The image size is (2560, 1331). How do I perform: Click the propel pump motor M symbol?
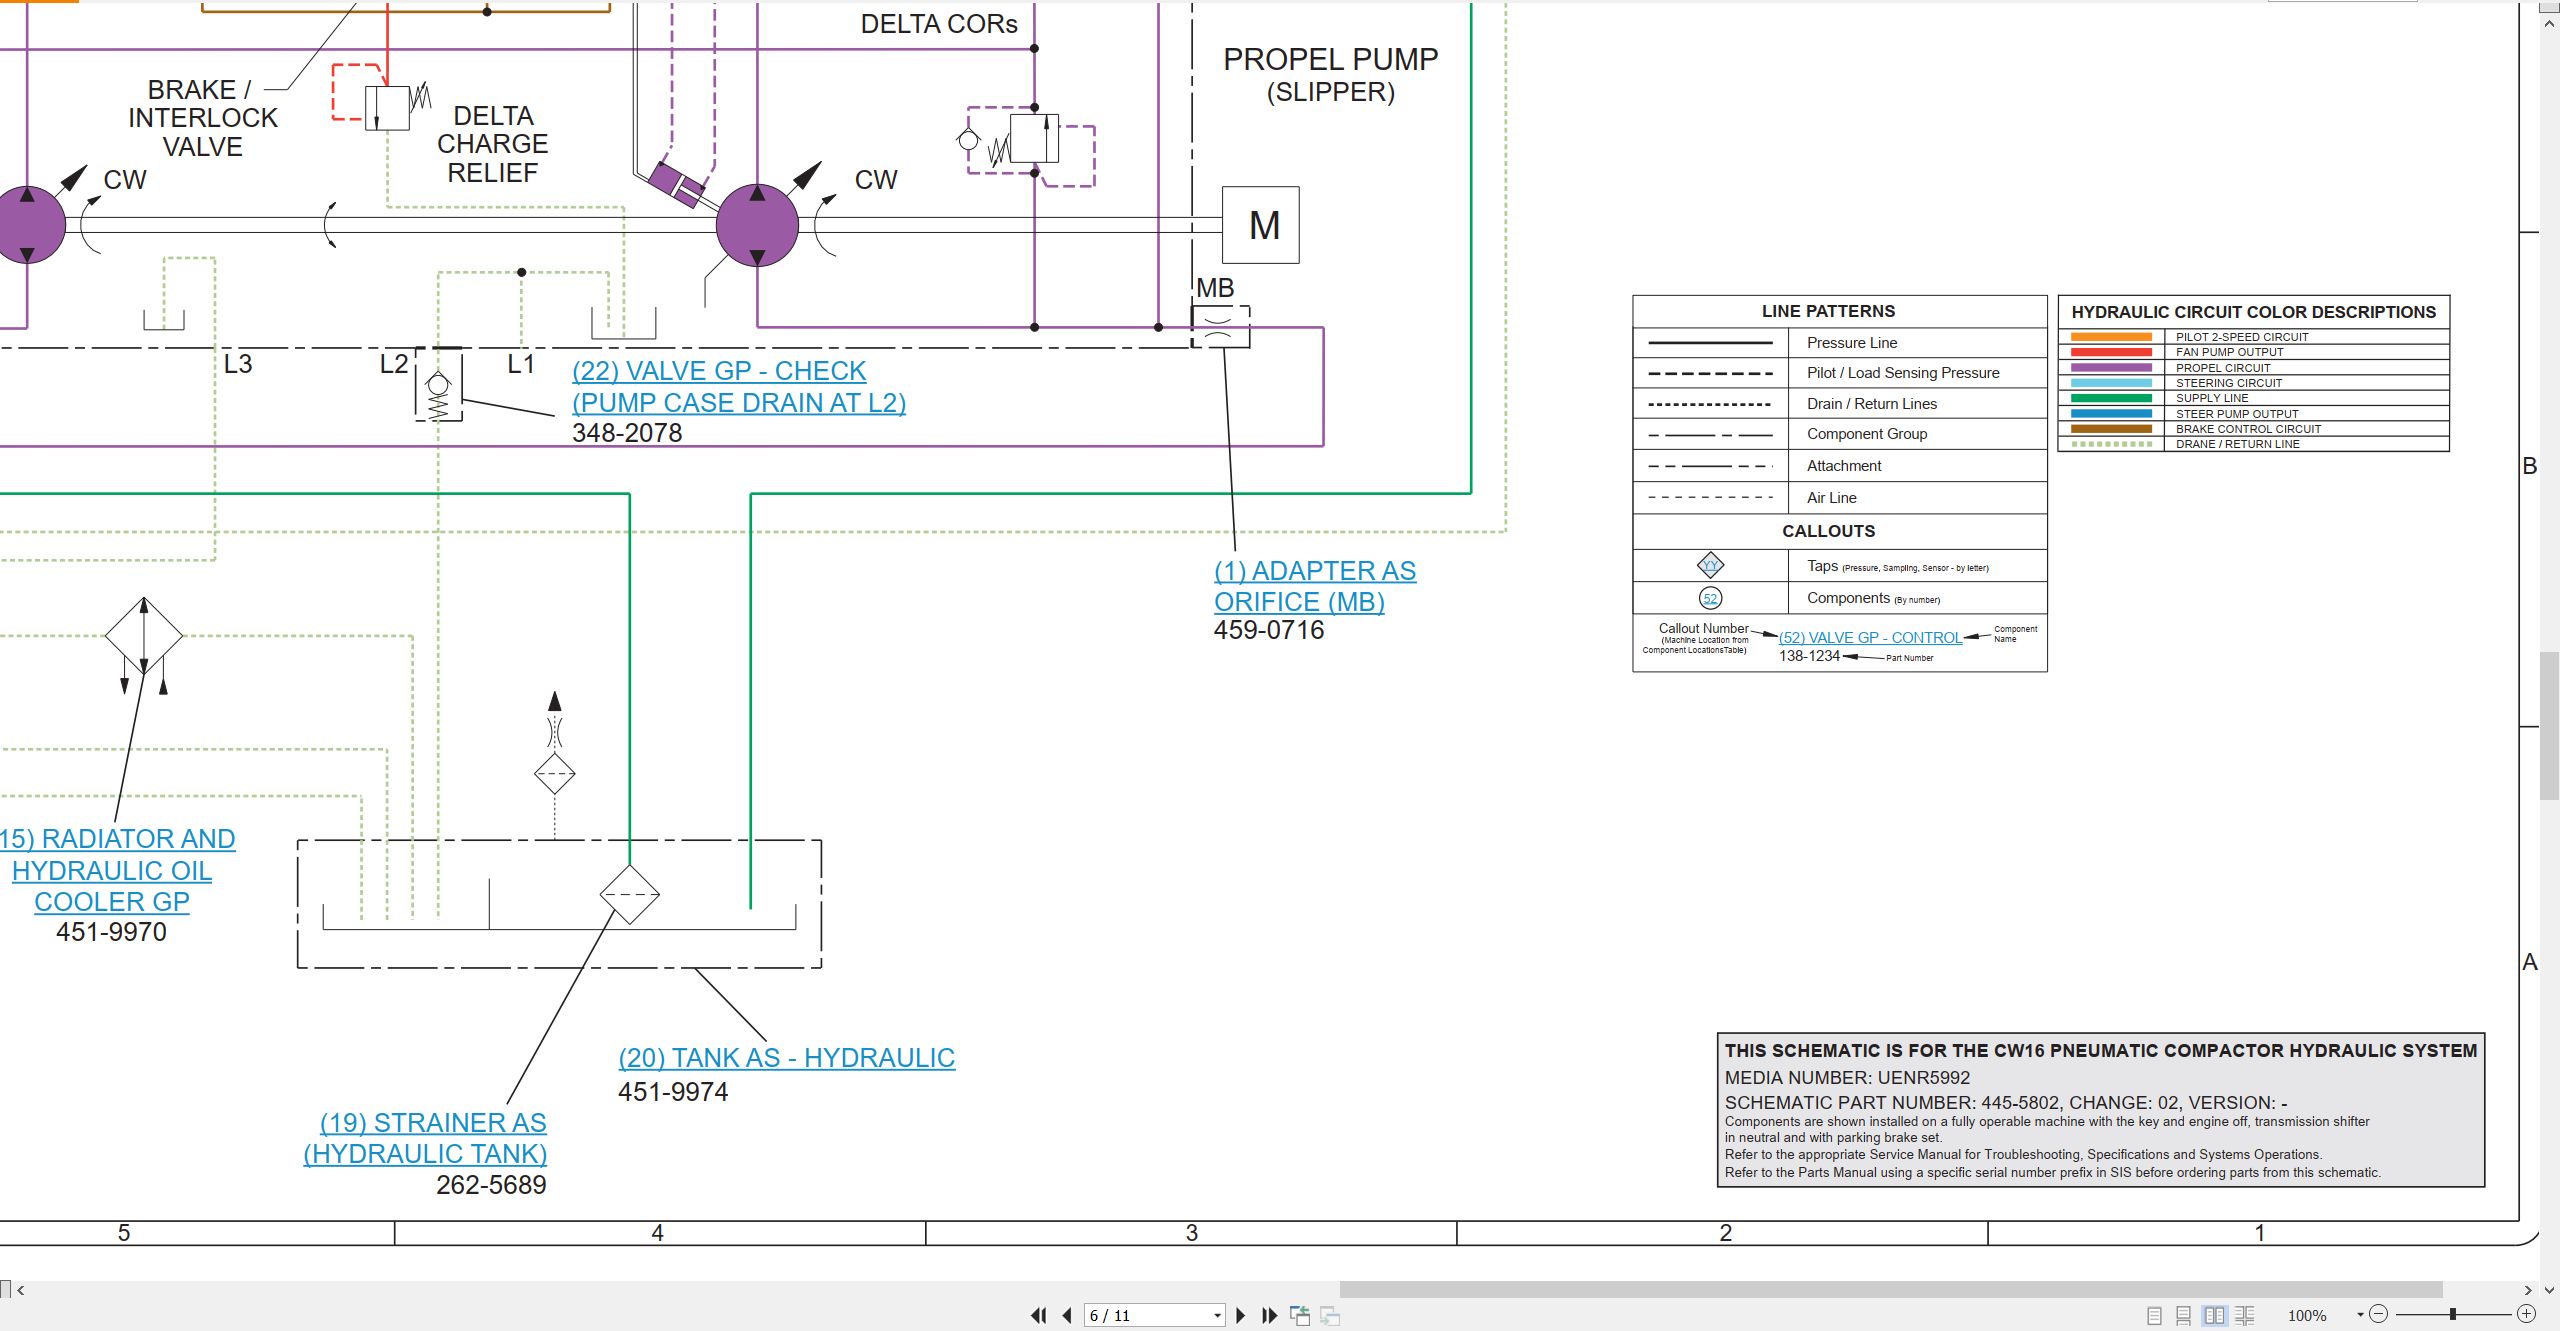coord(1261,225)
